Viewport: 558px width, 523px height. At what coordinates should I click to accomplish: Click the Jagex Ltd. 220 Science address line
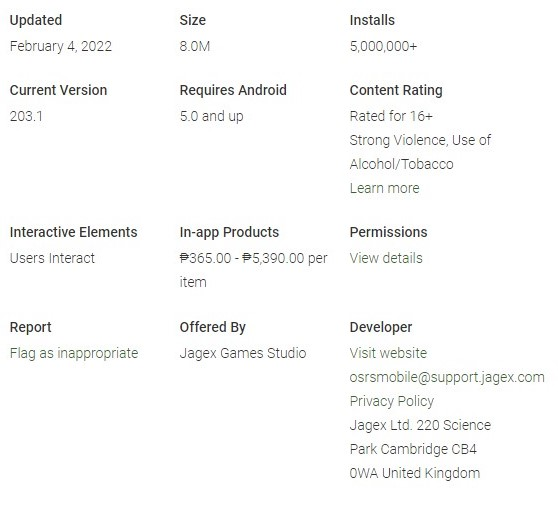coord(420,425)
